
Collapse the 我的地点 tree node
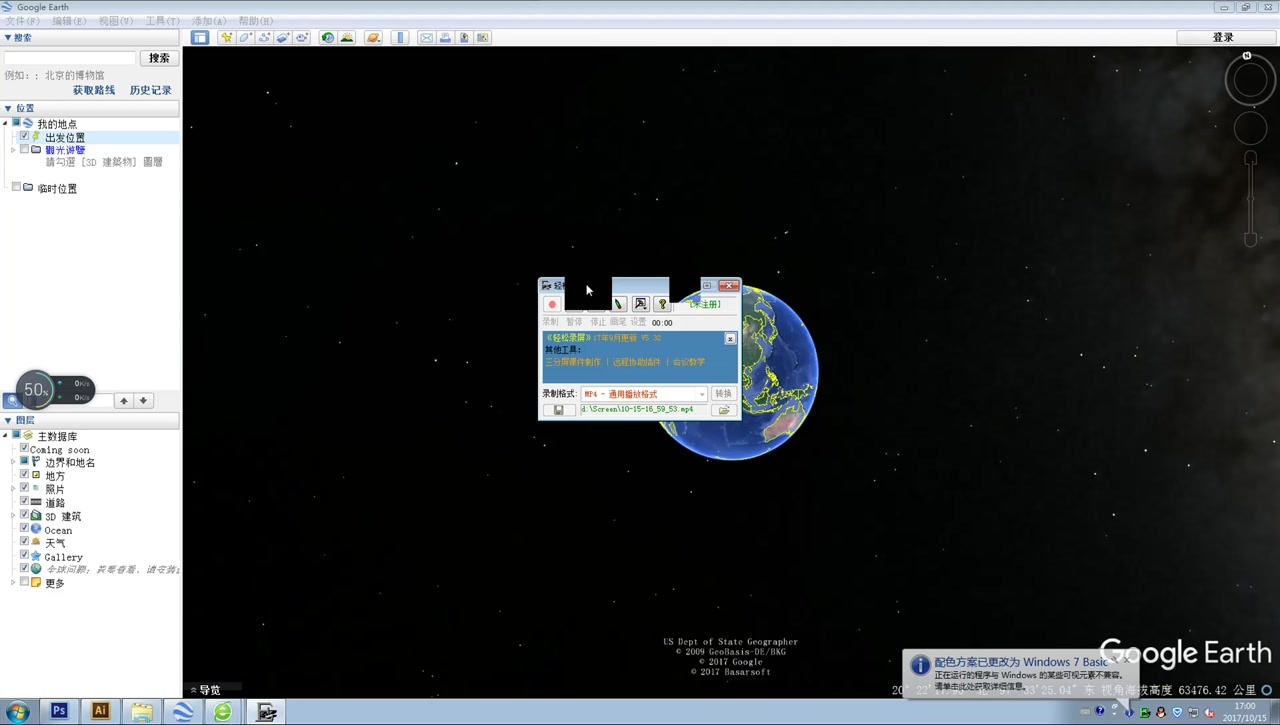click(x=5, y=124)
